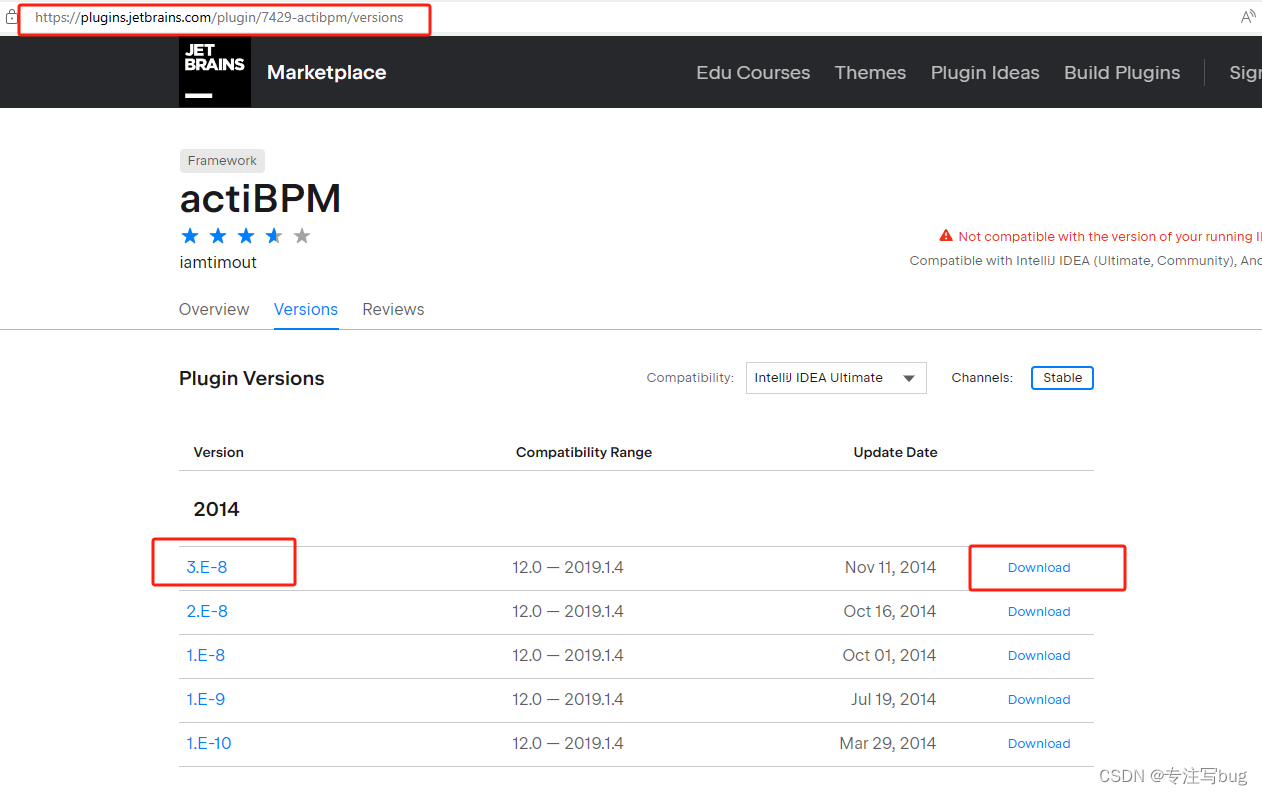Click the Framework tag
1262x795 pixels.
(x=222, y=160)
